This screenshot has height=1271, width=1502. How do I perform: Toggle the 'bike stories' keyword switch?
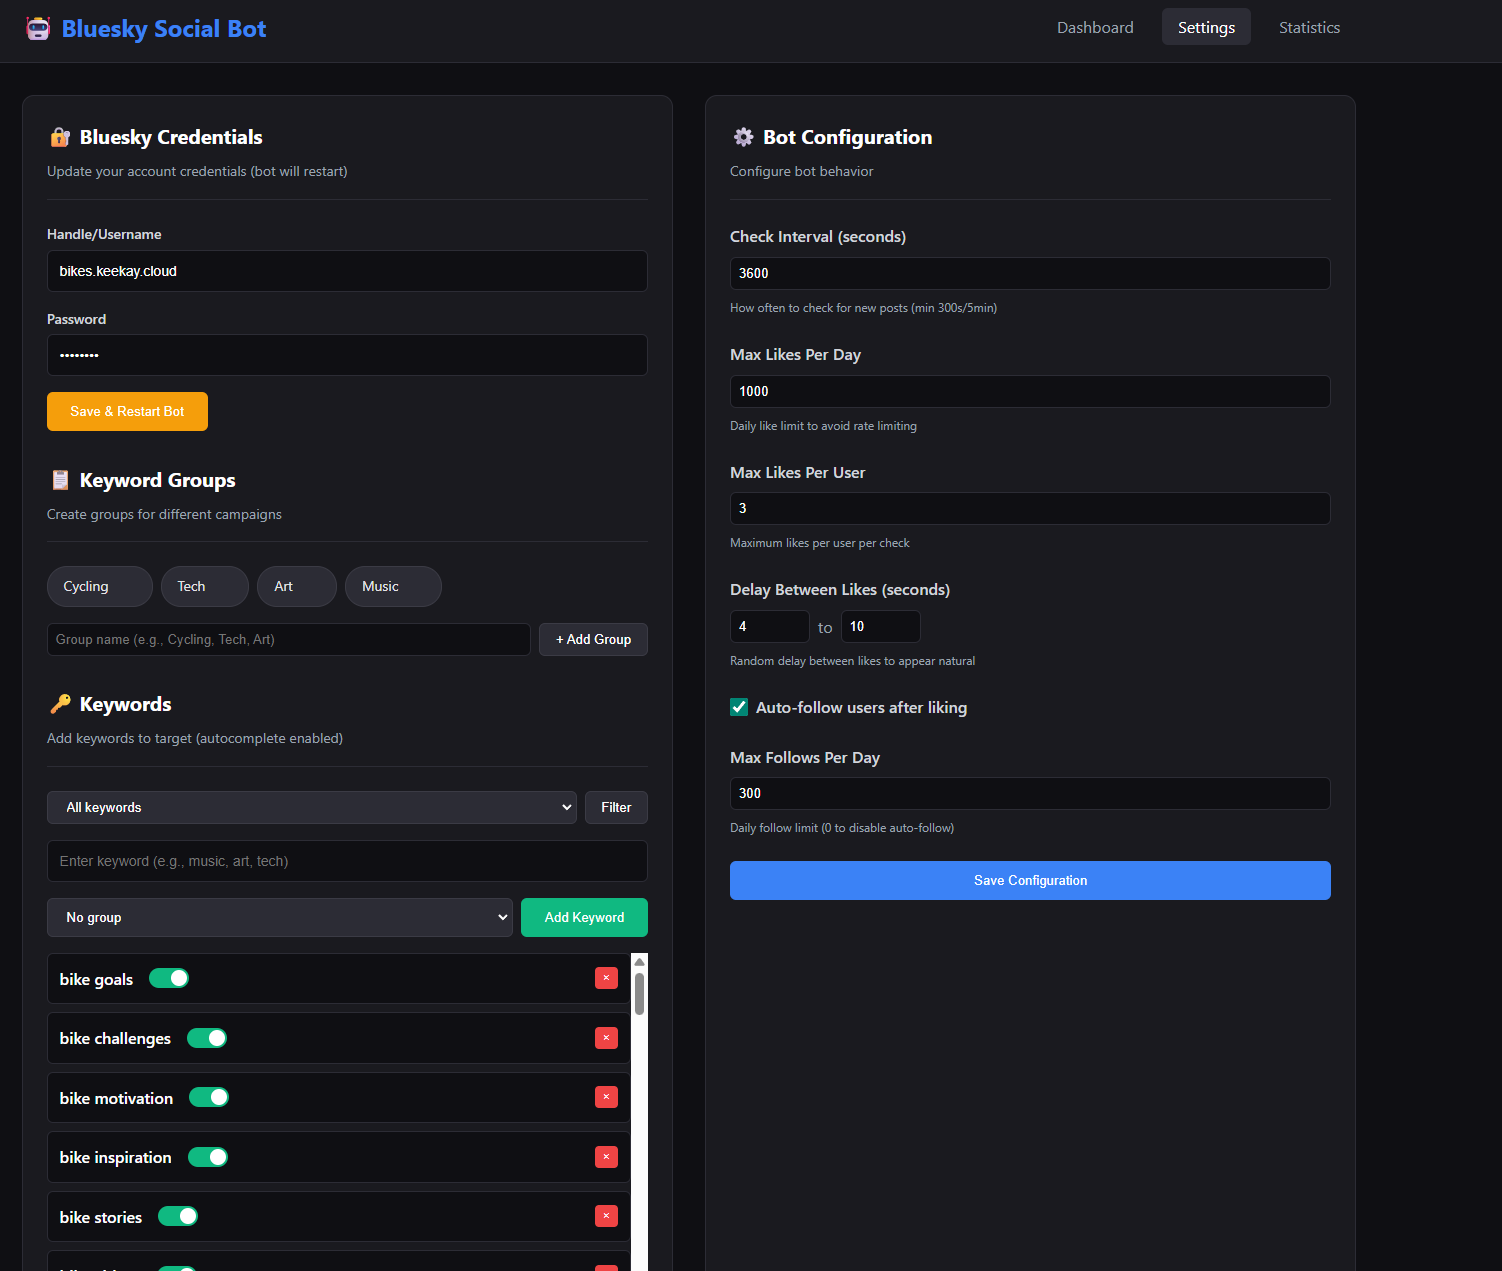(178, 1216)
